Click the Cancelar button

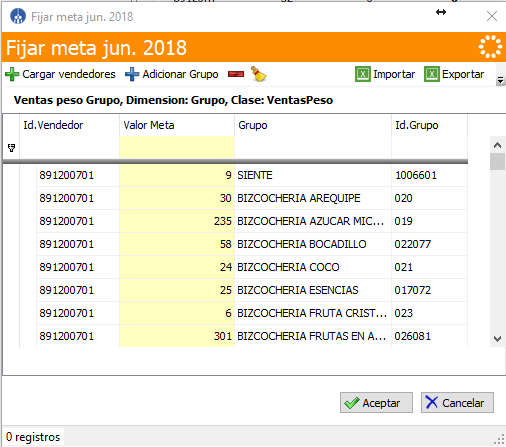point(457,403)
